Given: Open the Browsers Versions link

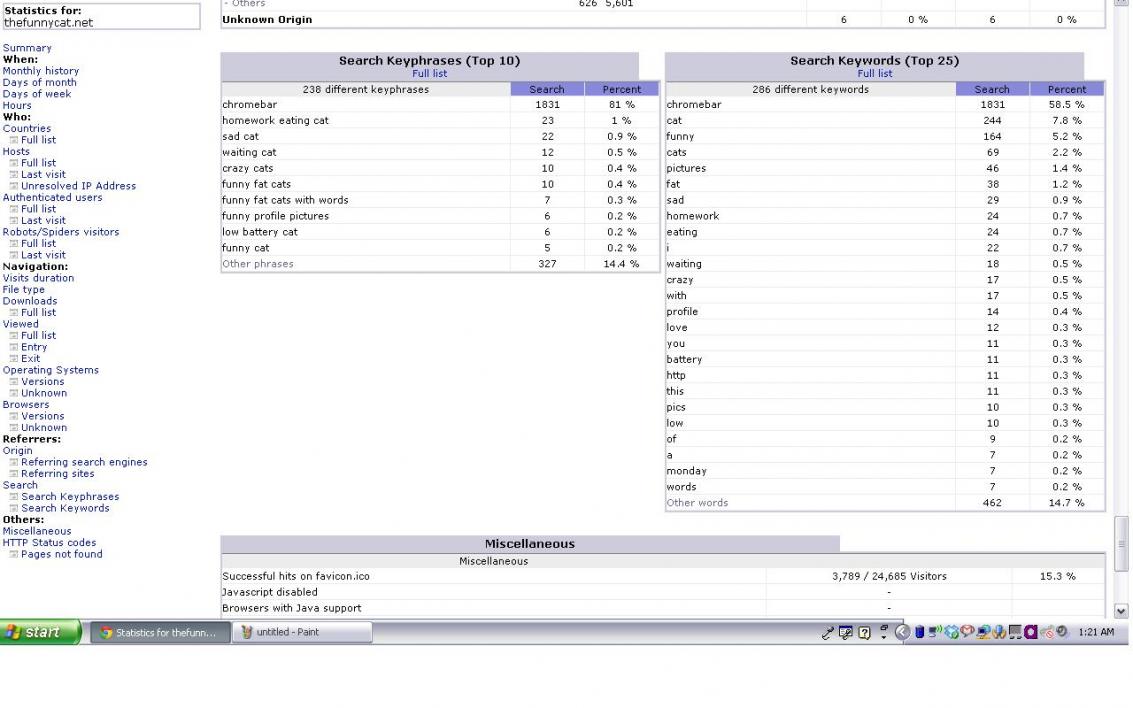Looking at the screenshot, I should point(43,416).
